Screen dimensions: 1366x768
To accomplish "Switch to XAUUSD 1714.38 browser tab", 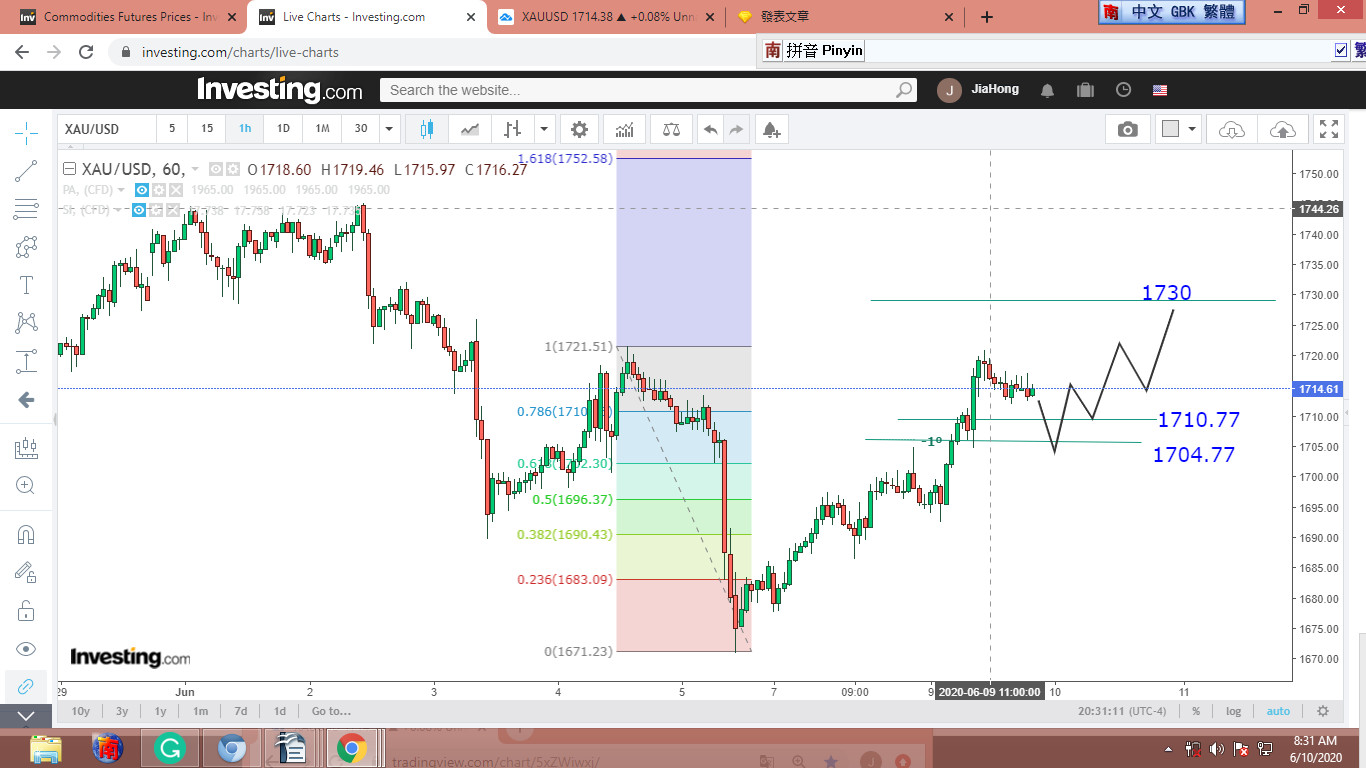I will coord(607,17).
